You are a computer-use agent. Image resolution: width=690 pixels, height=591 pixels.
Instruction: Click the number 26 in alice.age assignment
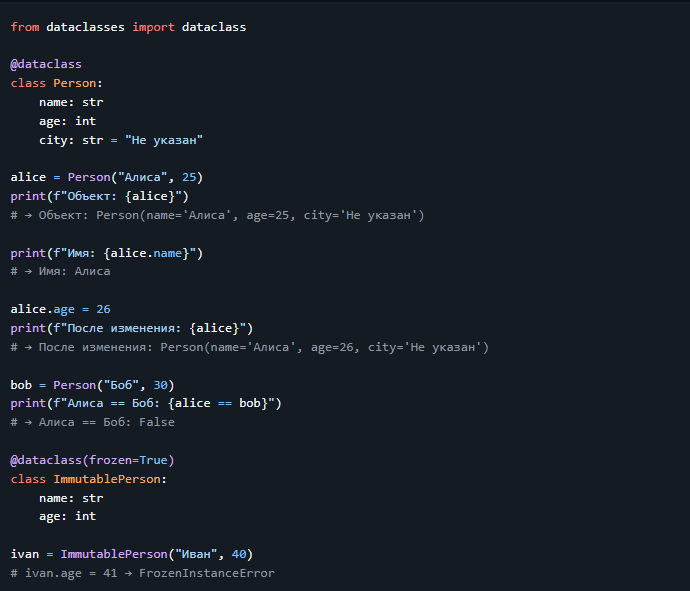[103, 309]
